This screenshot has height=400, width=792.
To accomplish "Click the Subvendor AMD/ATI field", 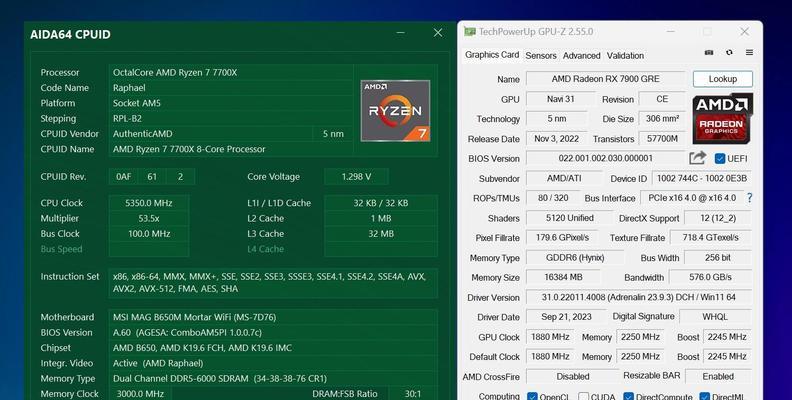I will 564,178.
